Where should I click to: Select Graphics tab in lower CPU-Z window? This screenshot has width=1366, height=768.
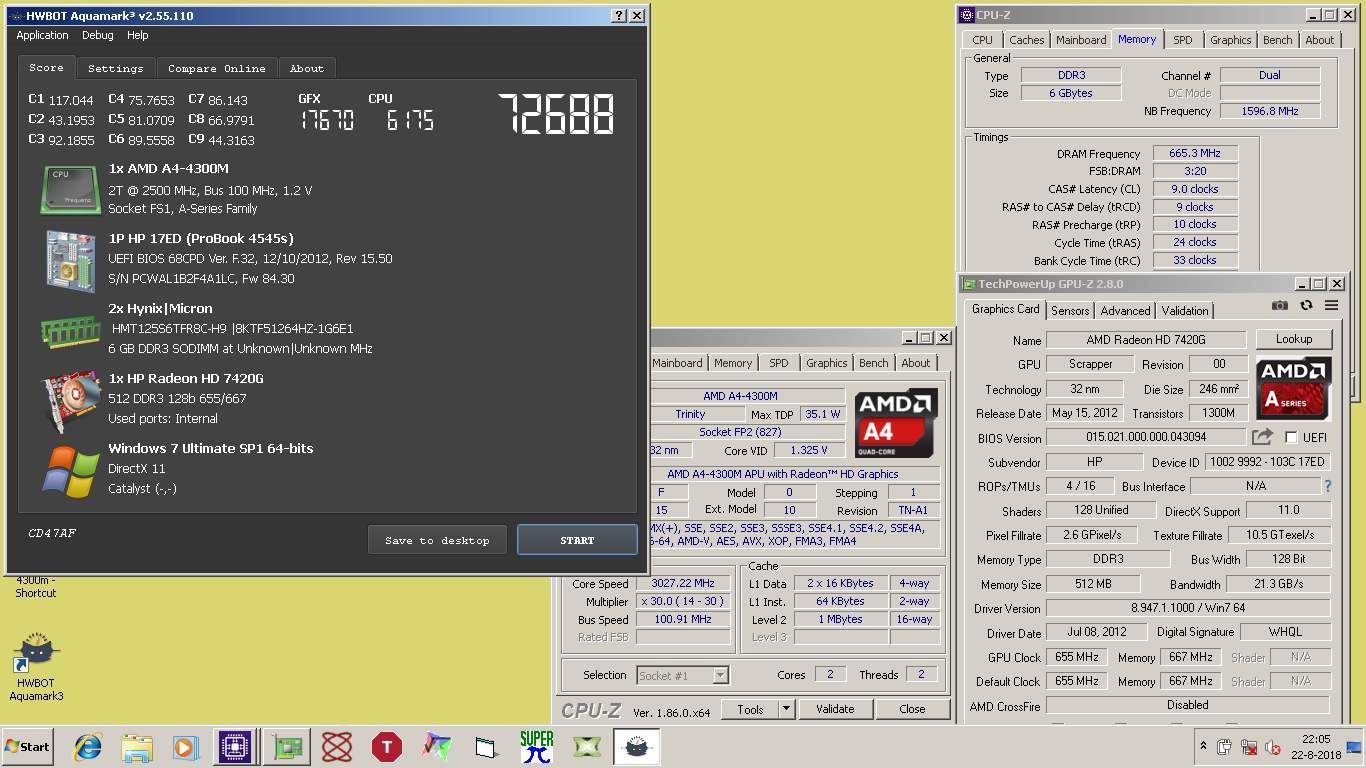[827, 363]
